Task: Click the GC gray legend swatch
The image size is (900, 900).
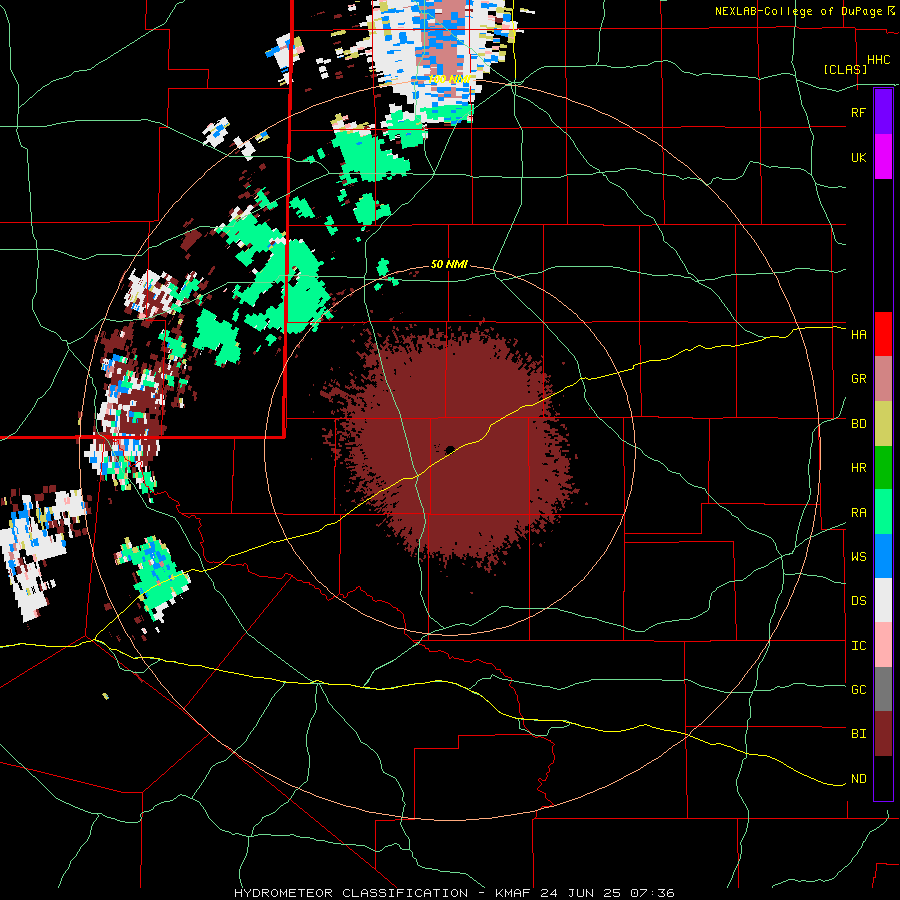Action: coord(883,689)
